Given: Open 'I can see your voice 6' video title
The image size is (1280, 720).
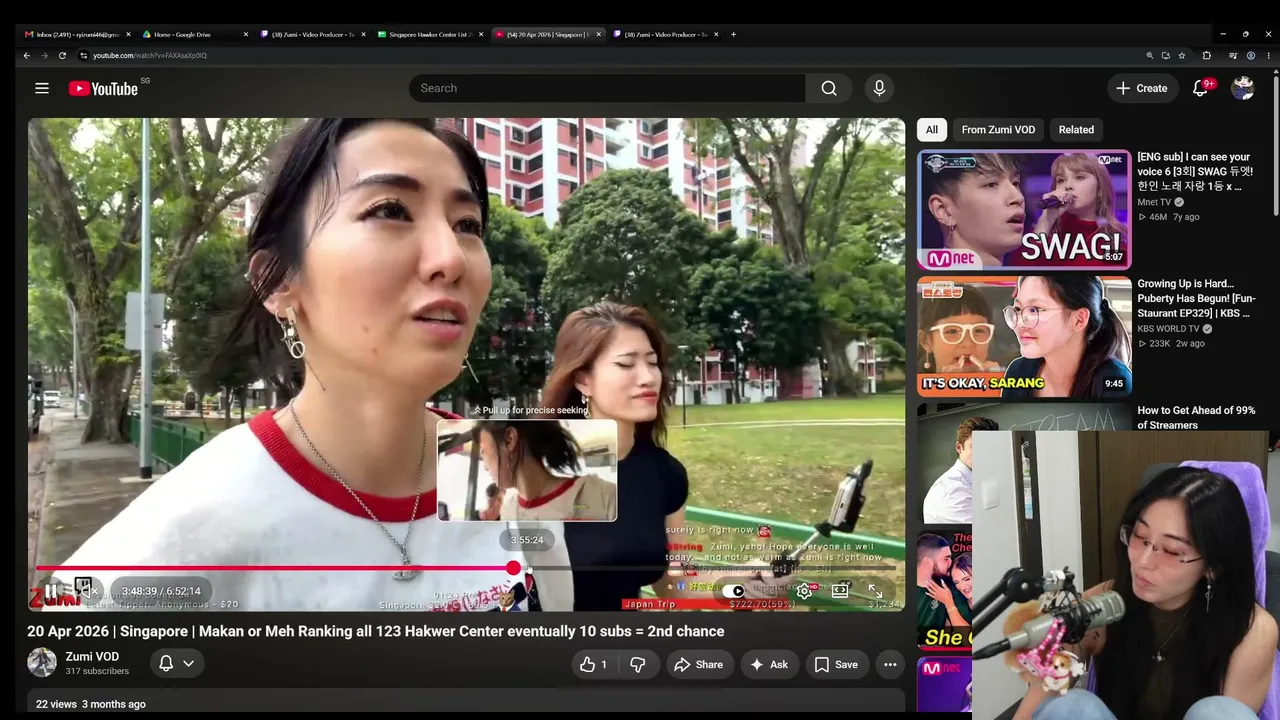Looking at the screenshot, I should 1195,171.
